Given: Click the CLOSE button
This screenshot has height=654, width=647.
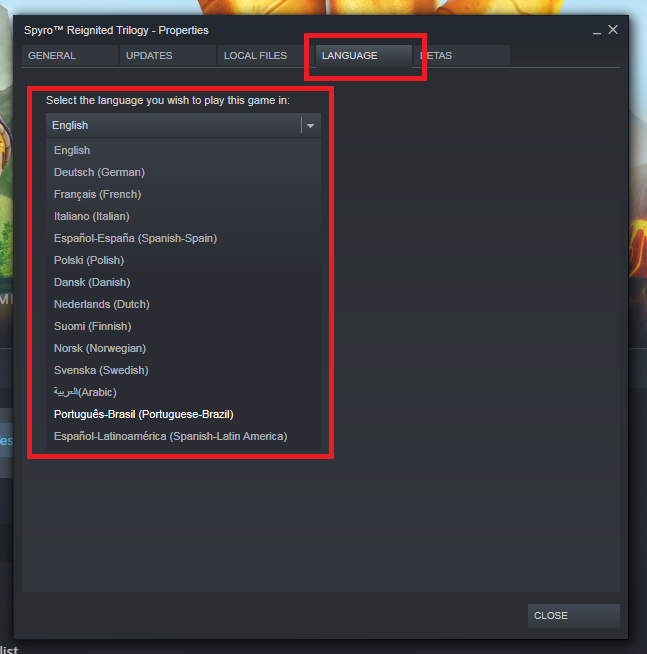Looking at the screenshot, I should (x=574, y=616).
